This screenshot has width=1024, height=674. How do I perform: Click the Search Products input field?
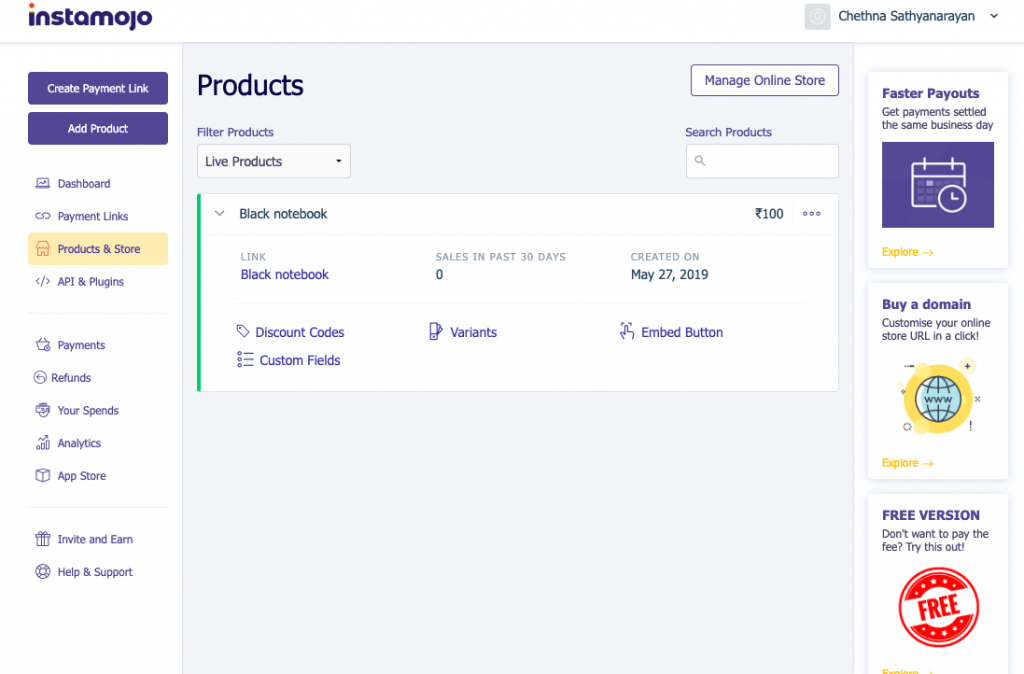[x=768, y=161]
